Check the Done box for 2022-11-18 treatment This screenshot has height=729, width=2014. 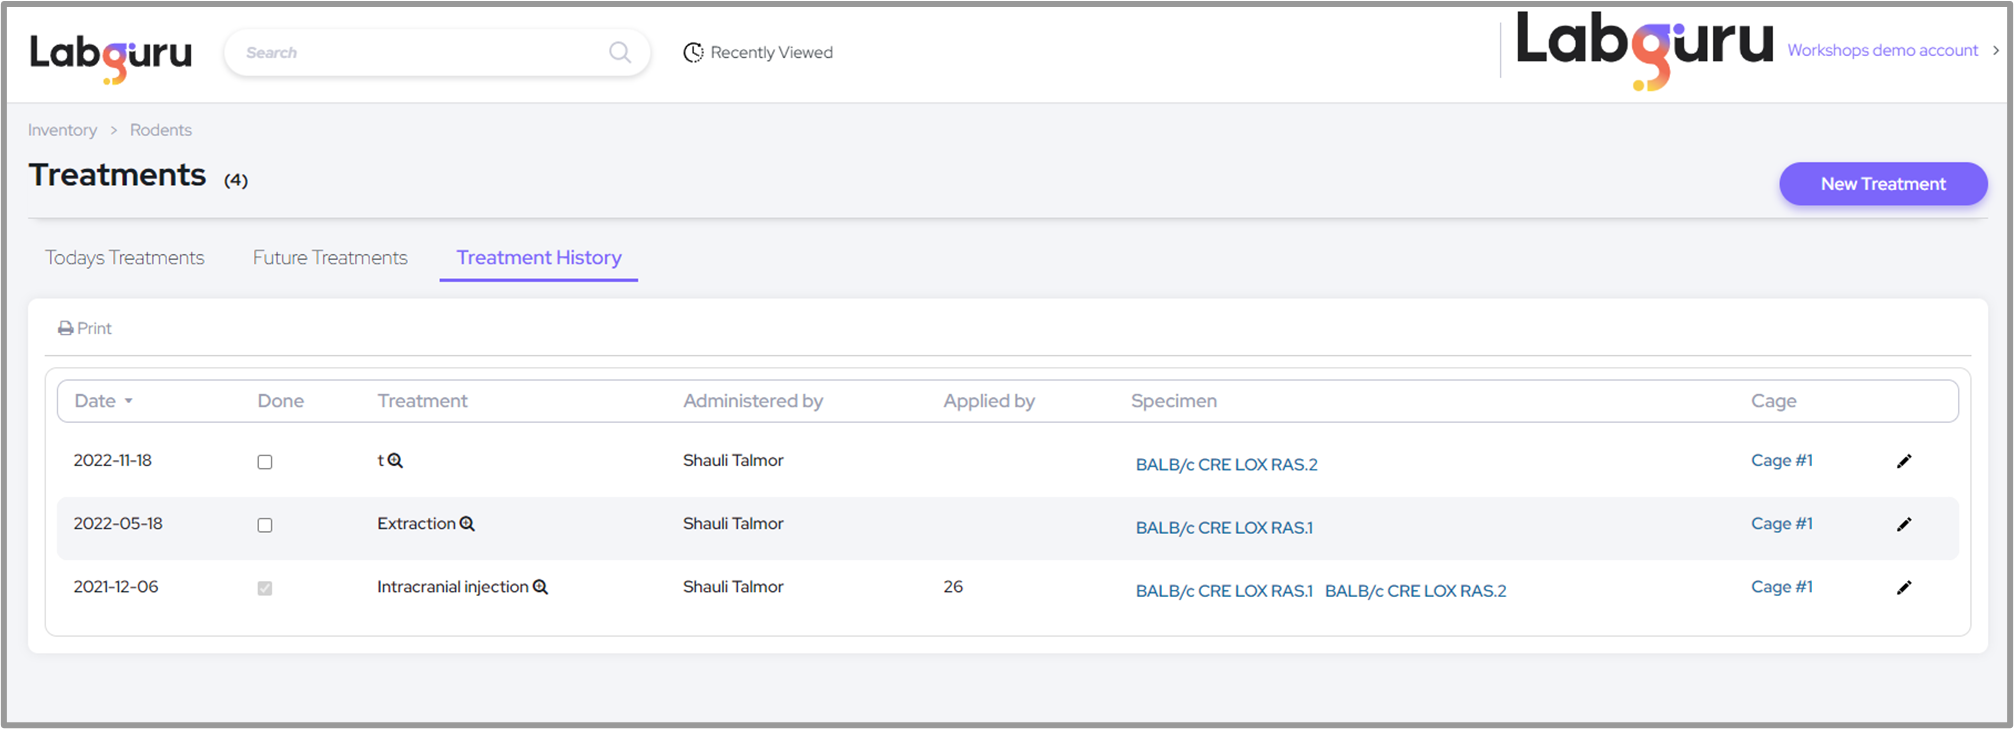[x=265, y=462]
